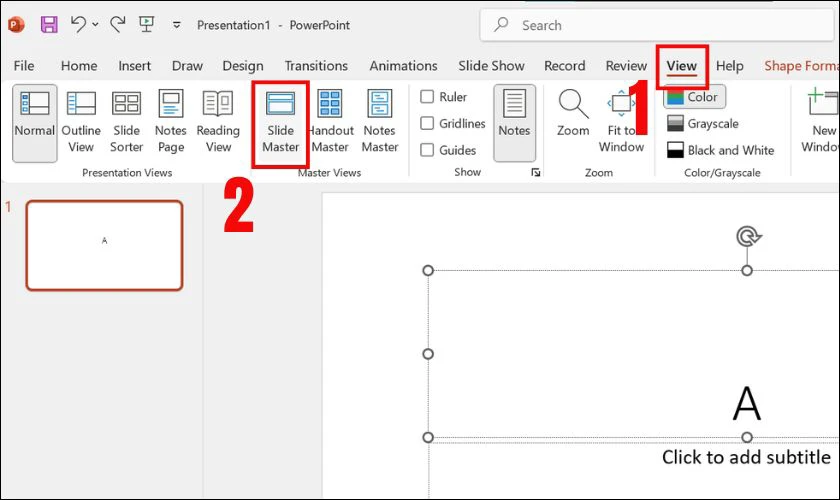This screenshot has height=500, width=840.
Task: Open Notes Master view
Action: [x=380, y=123]
